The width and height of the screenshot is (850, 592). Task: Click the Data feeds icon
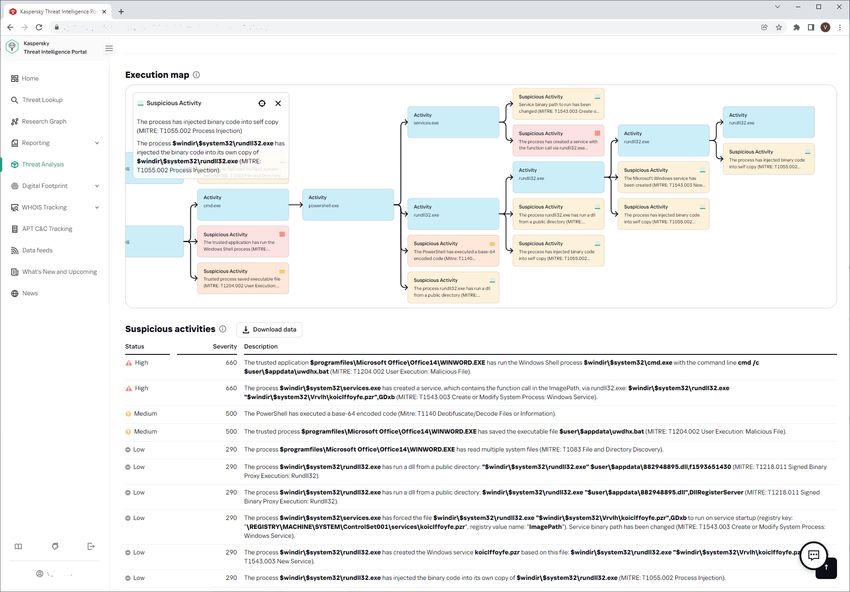(x=15, y=250)
